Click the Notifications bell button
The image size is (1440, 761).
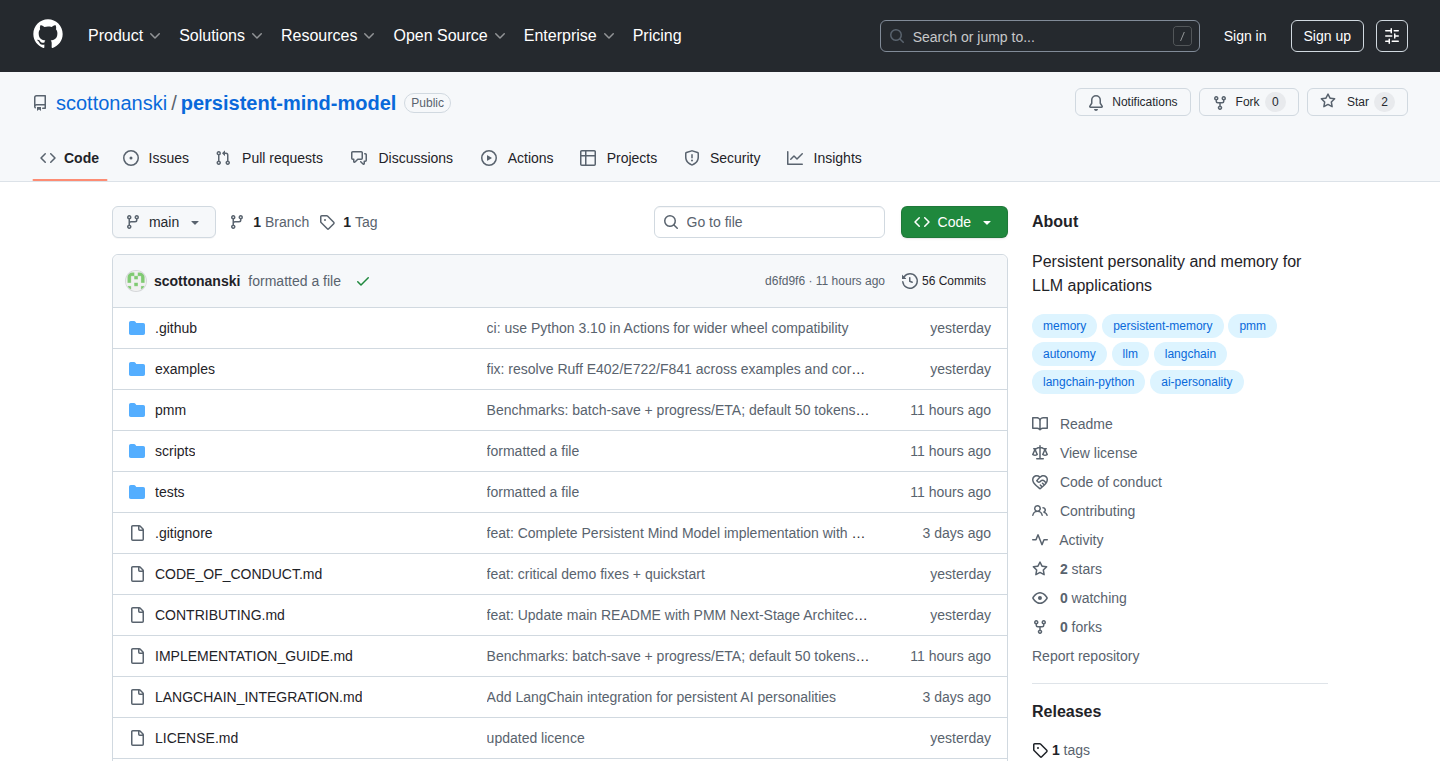coord(1133,102)
